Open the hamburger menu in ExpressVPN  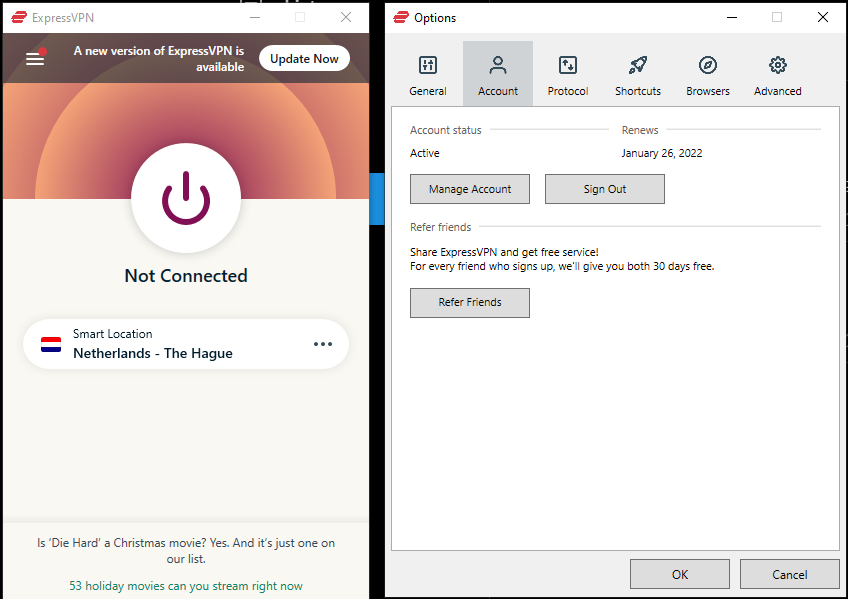click(x=35, y=58)
